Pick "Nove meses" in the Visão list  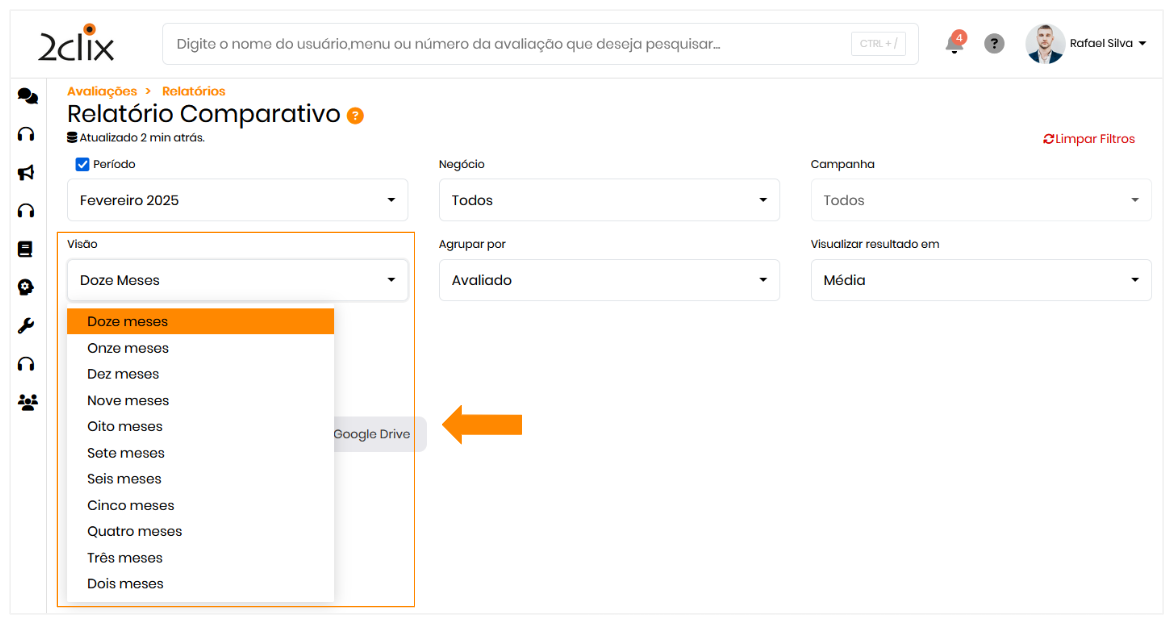tap(128, 400)
